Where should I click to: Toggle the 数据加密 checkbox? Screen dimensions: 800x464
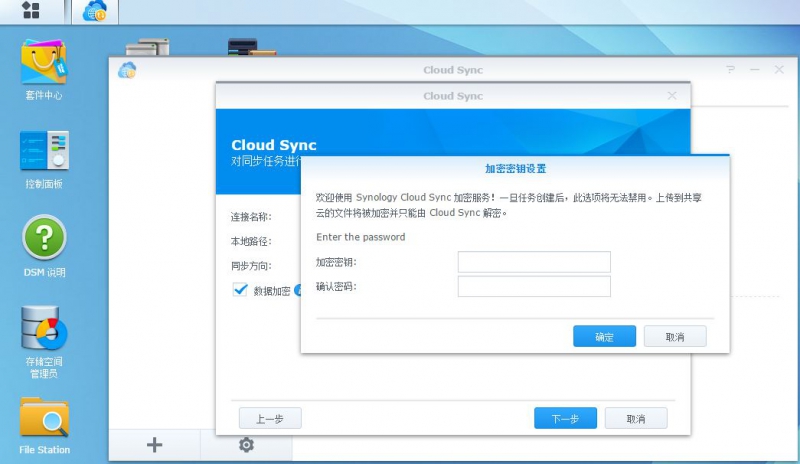(x=240, y=290)
